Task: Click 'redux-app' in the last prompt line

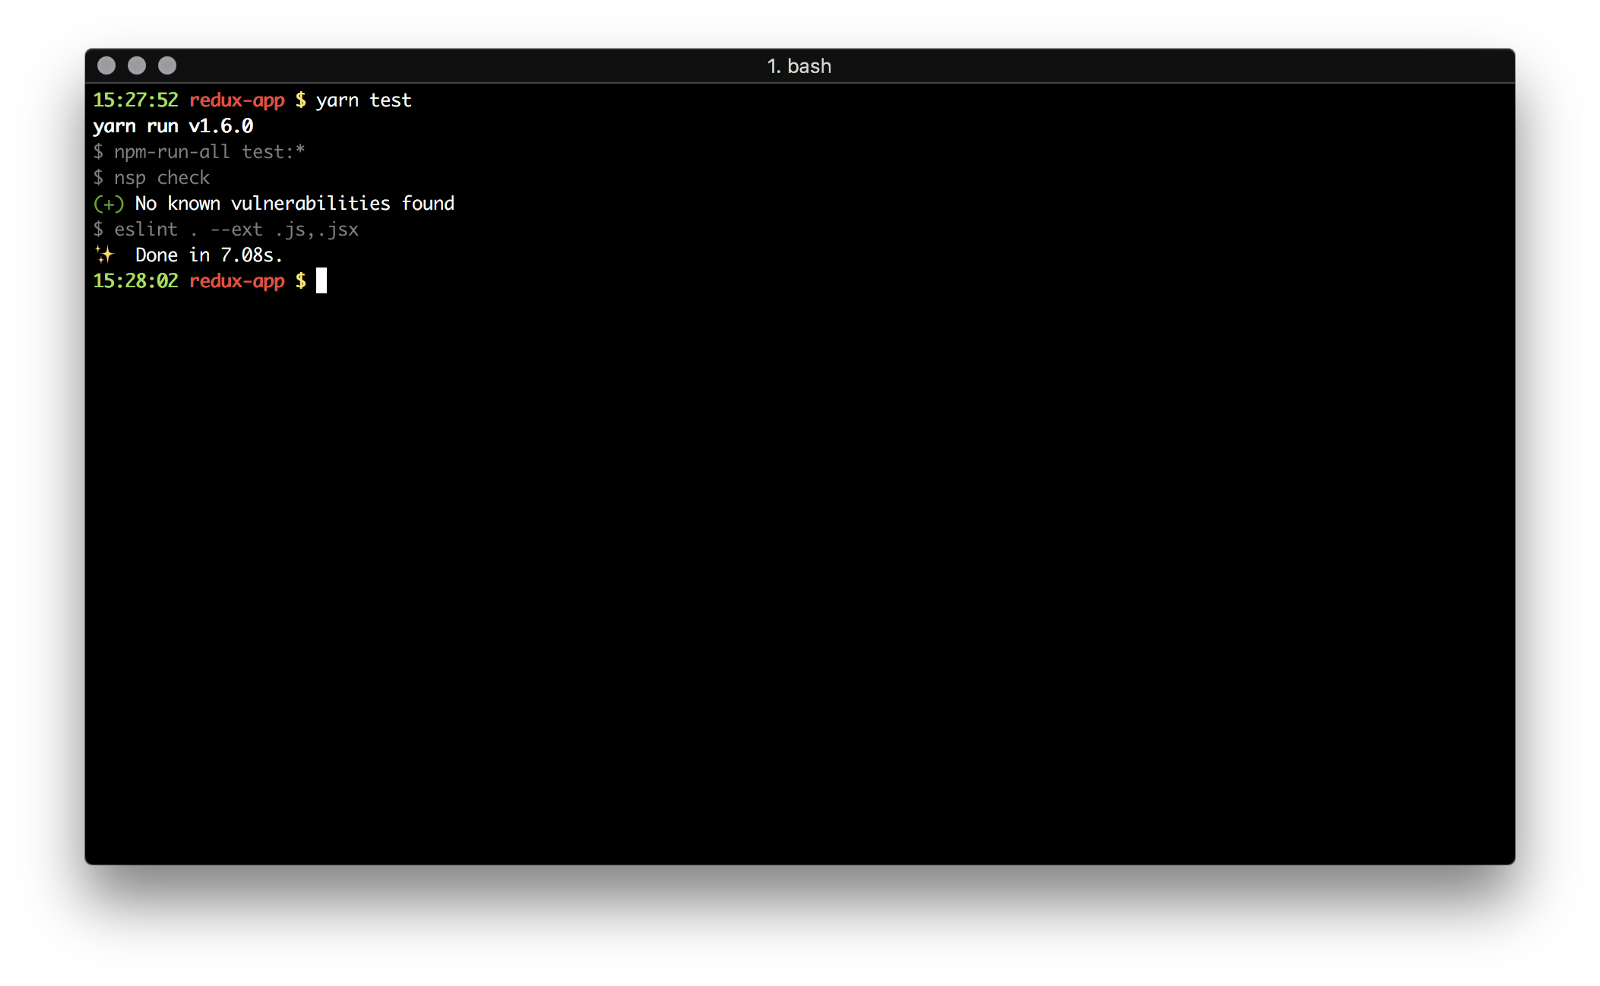Action: point(237,281)
